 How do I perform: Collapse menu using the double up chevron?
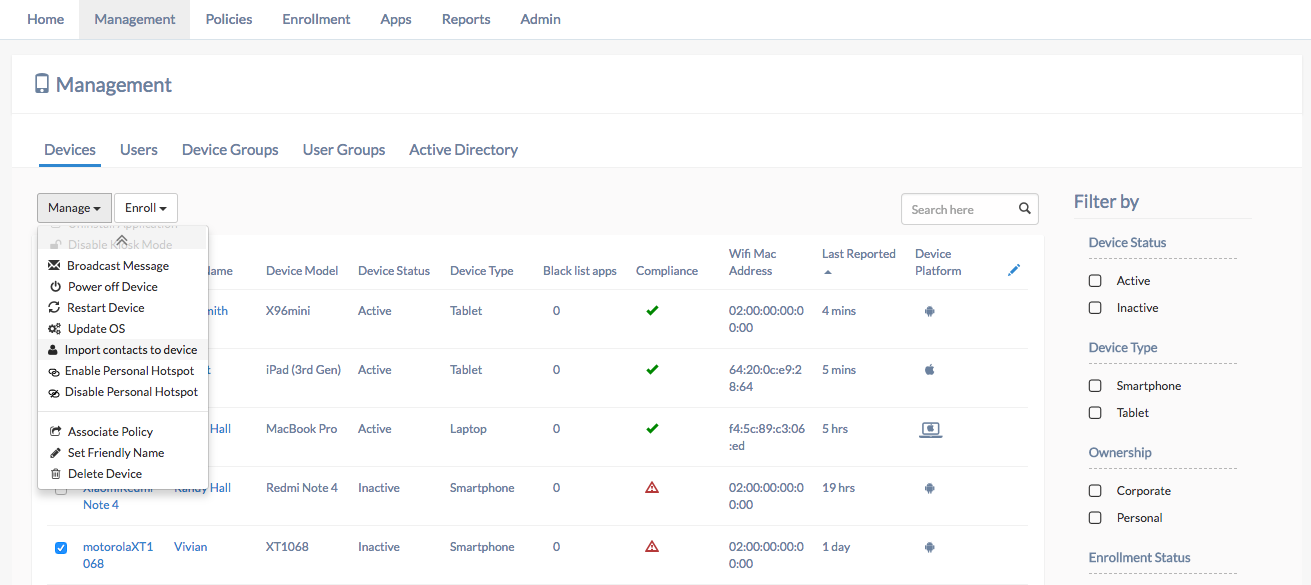[x=122, y=241]
